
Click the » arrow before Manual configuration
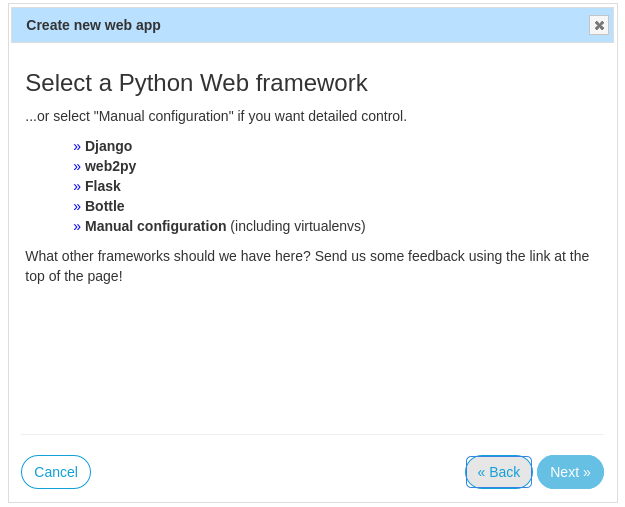tap(77, 226)
